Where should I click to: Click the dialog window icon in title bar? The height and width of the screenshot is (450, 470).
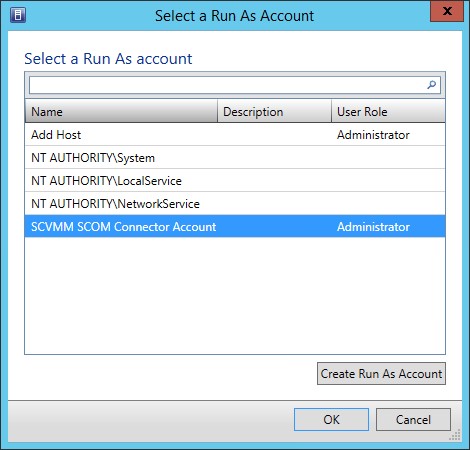tap(18, 15)
